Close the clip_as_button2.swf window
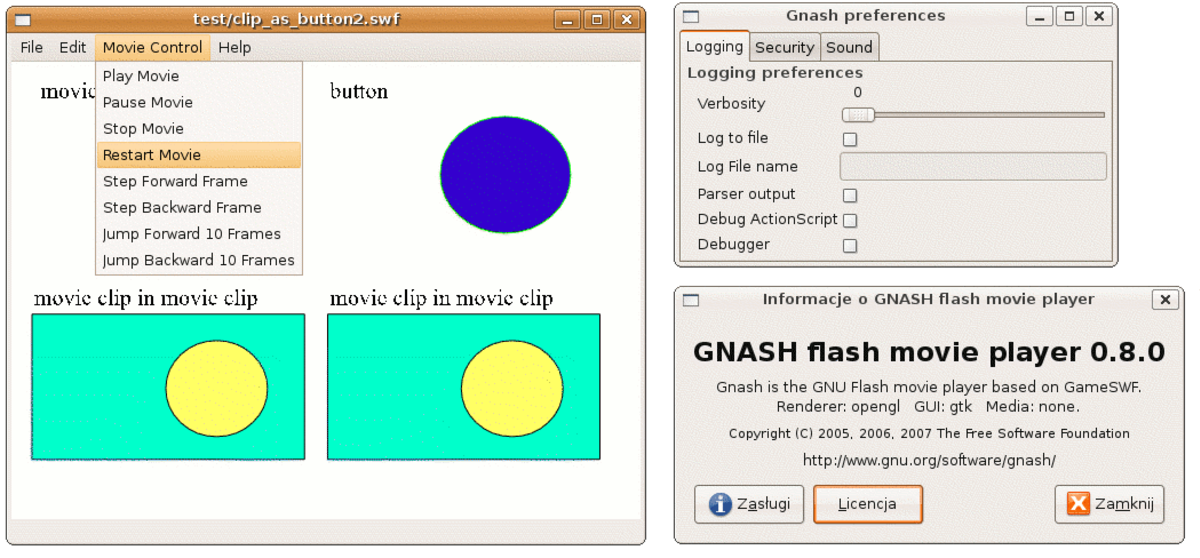Viewport: 1200px width, 558px height. (626, 19)
